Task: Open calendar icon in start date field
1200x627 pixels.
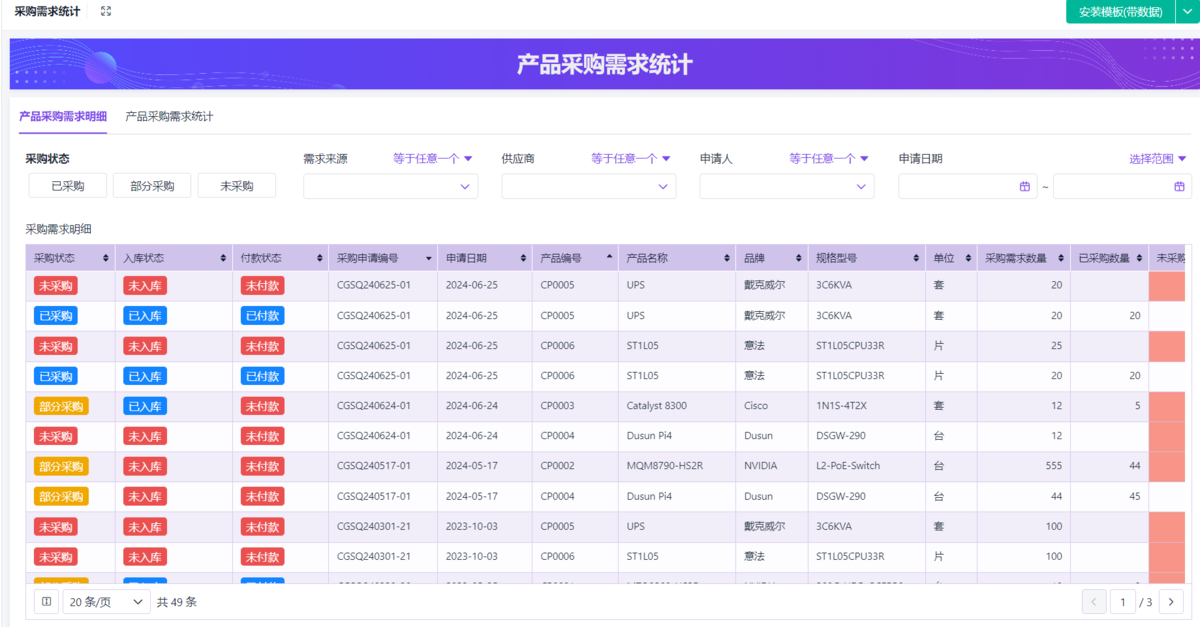Action: click(x=1025, y=187)
